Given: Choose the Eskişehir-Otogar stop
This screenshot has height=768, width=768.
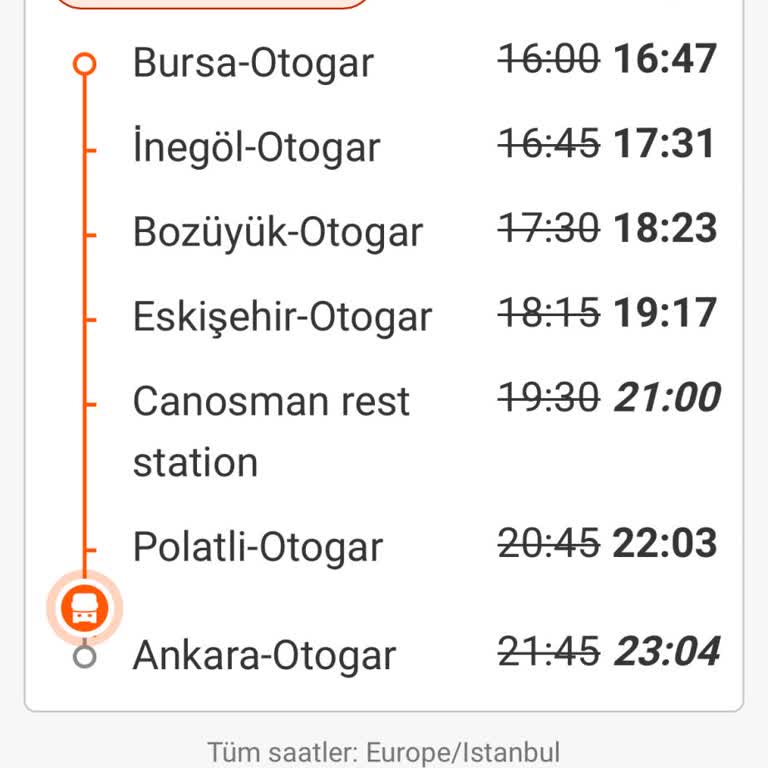Looking at the screenshot, I should click(282, 317).
